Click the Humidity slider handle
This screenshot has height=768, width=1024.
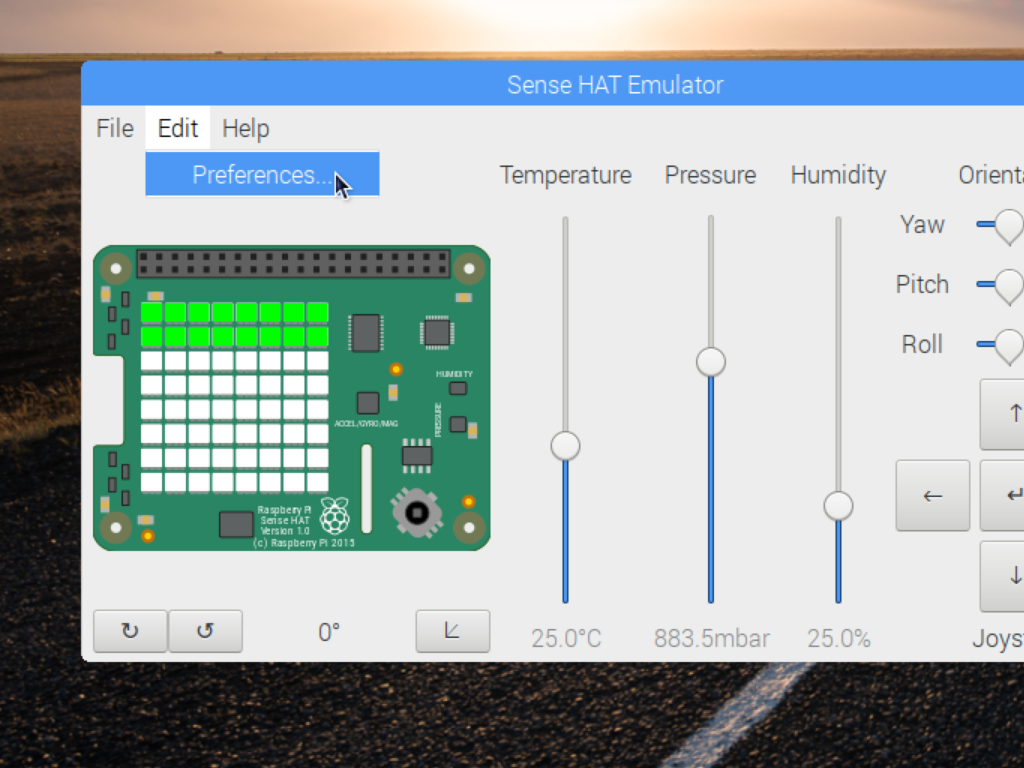[x=839, y=506]
